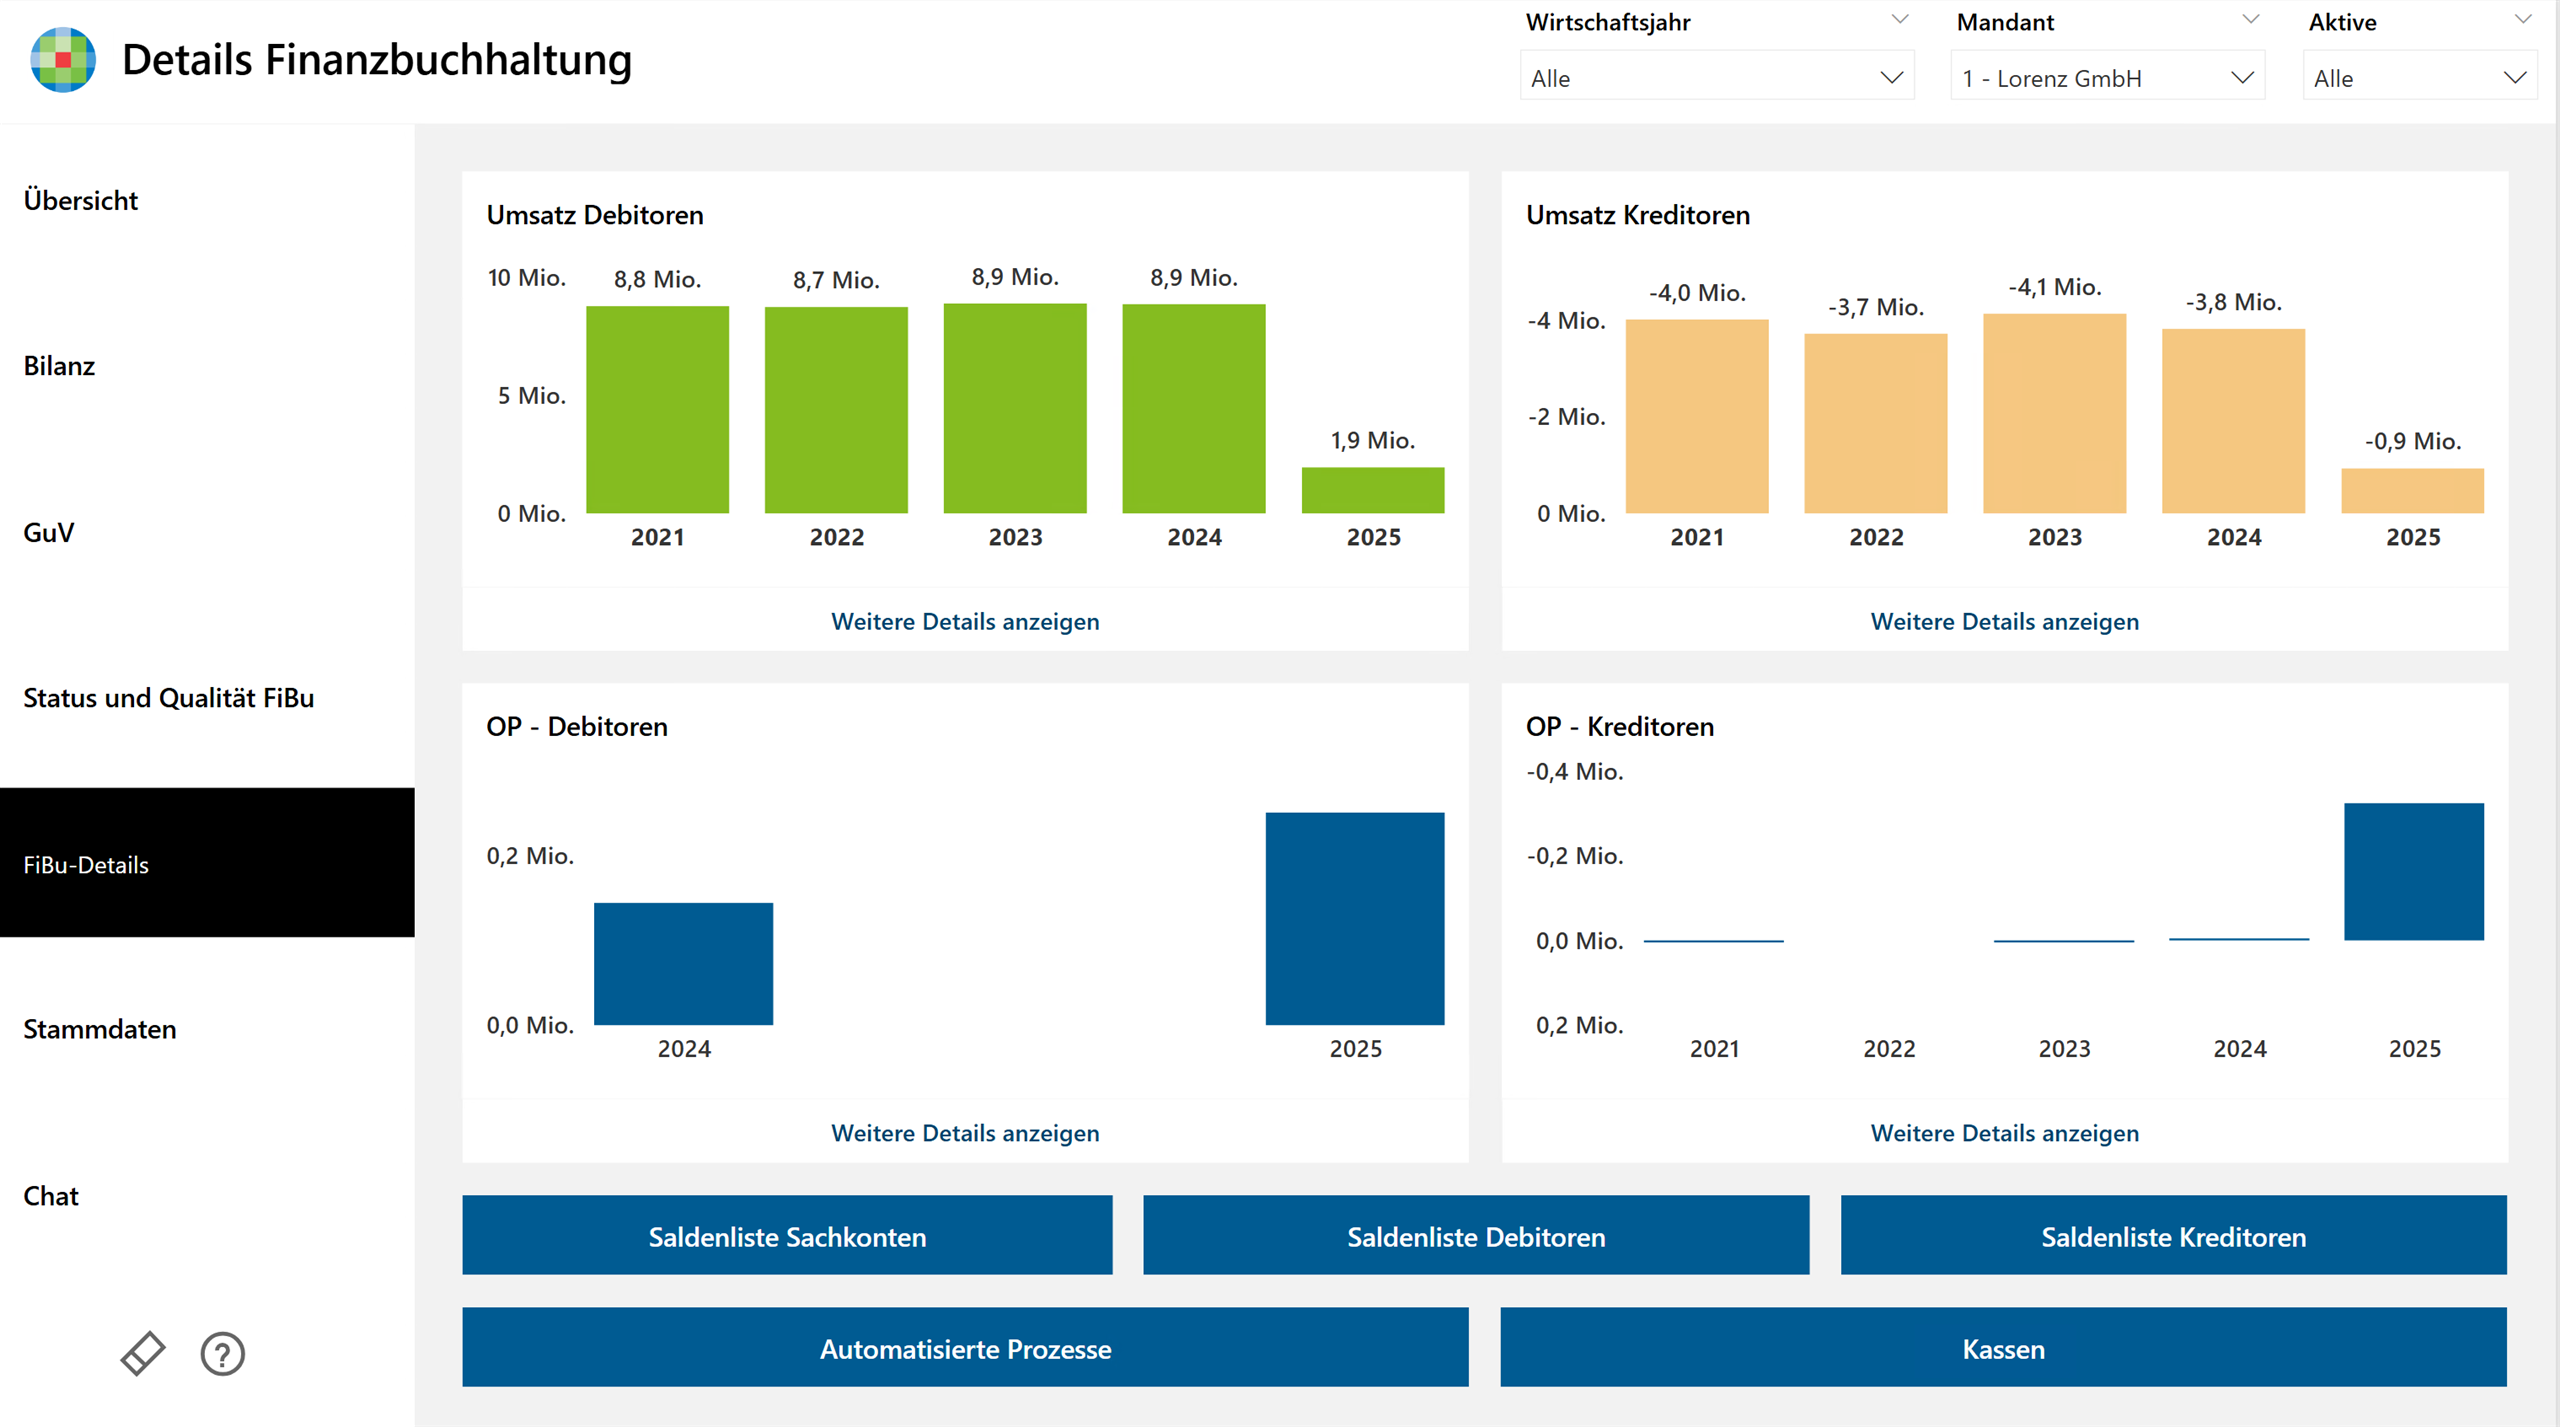Click the eraser clear-filters icon
This screenshot has width=2560, height=1427.
(143, 1353)
